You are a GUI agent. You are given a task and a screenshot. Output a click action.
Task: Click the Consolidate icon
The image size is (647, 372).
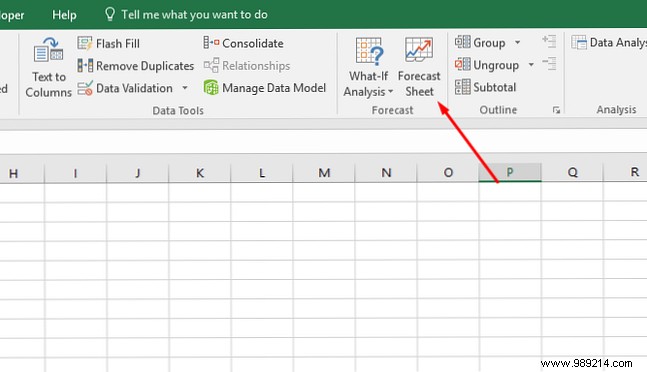[x=211, y=43]
